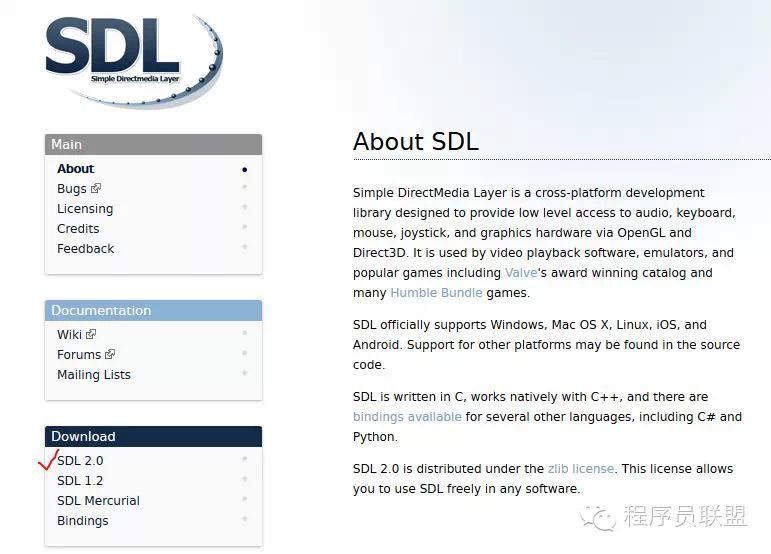This screenshot has height=554, width=771.
Task: Open the SDL Mercurial page
Action: (x=98, y=501)
